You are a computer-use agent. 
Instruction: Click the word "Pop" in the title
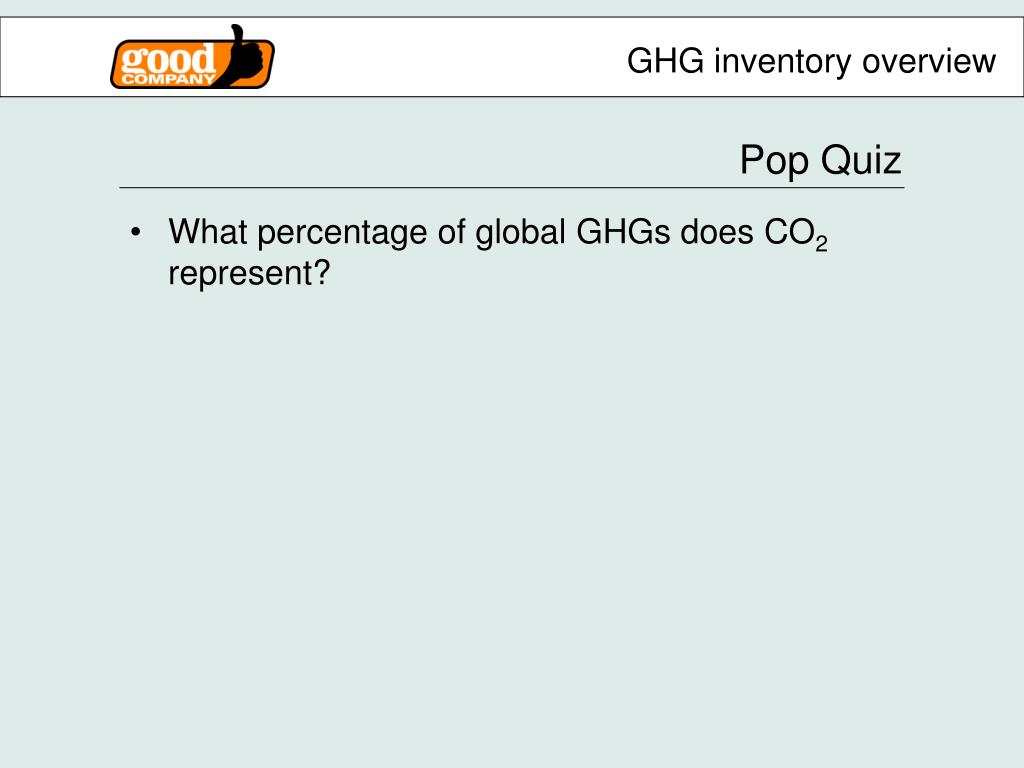coord(775,161)
